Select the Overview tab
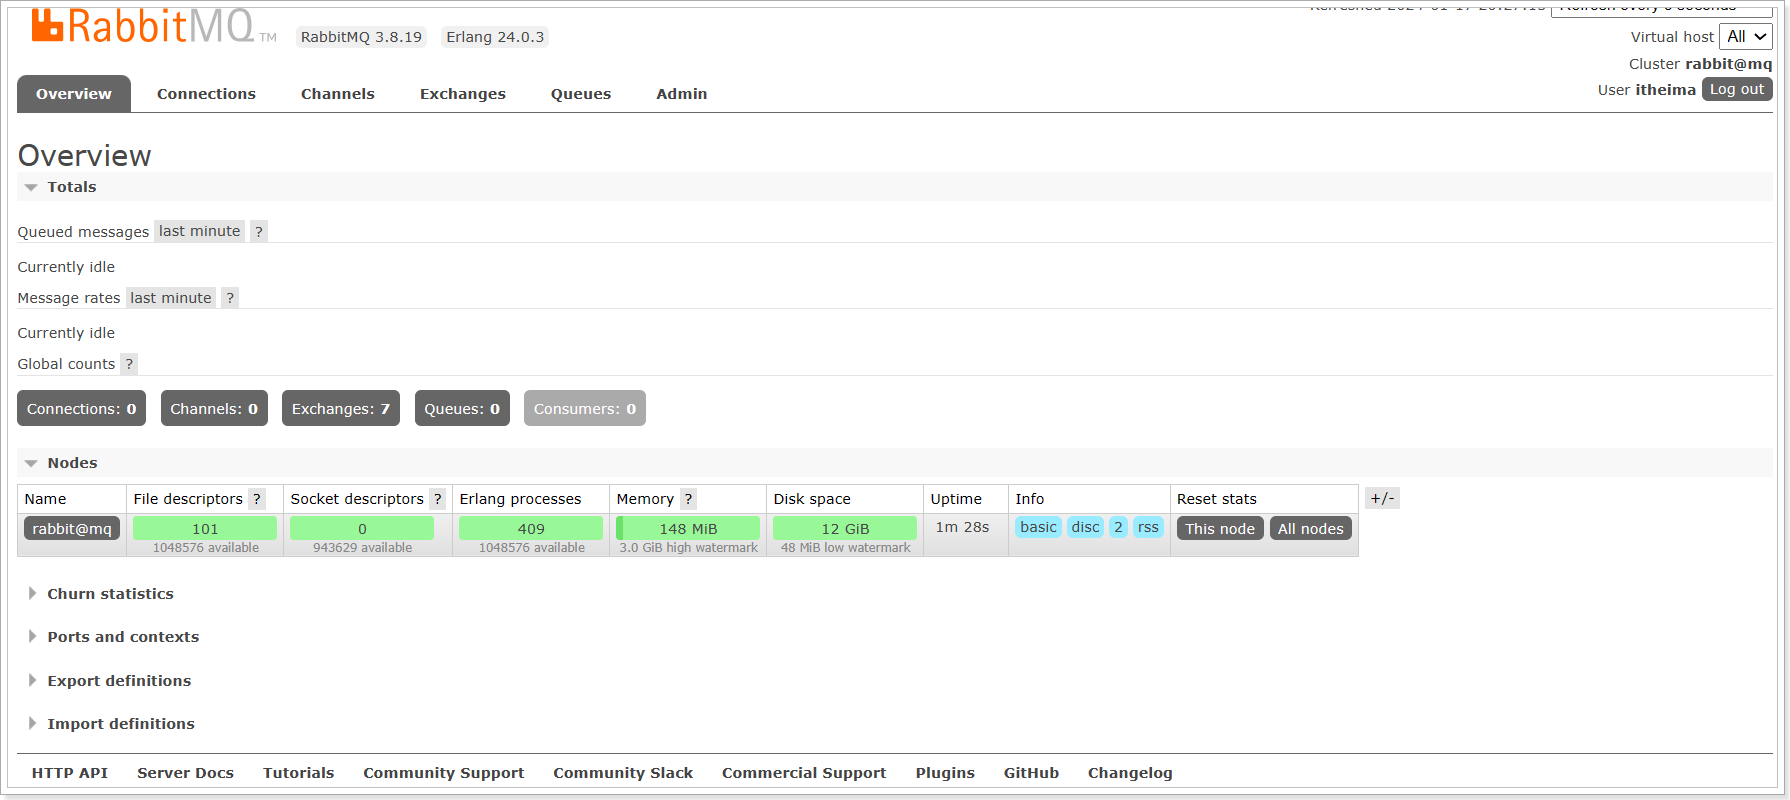This screenshot has width=1790, height=800. 74,94
